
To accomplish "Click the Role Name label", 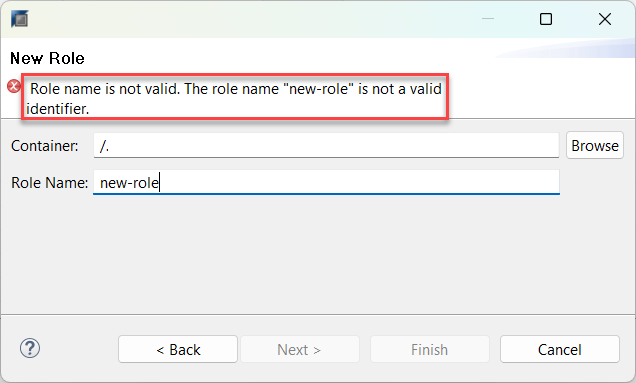I will (x=49, y=183).
